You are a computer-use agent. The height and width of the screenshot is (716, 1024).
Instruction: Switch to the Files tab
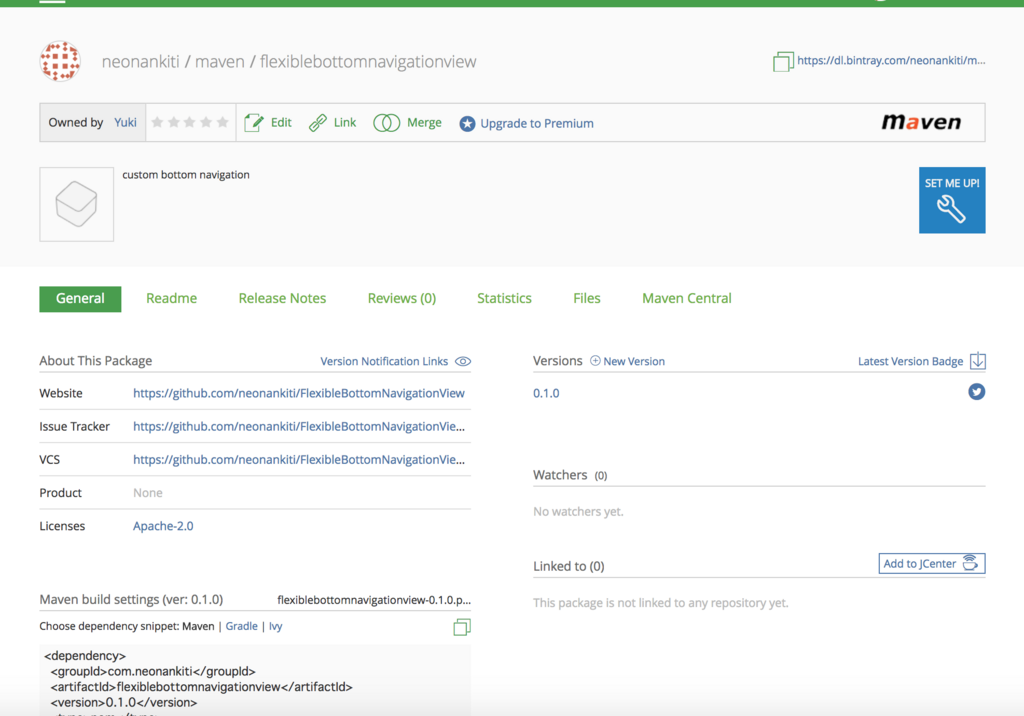586,299
